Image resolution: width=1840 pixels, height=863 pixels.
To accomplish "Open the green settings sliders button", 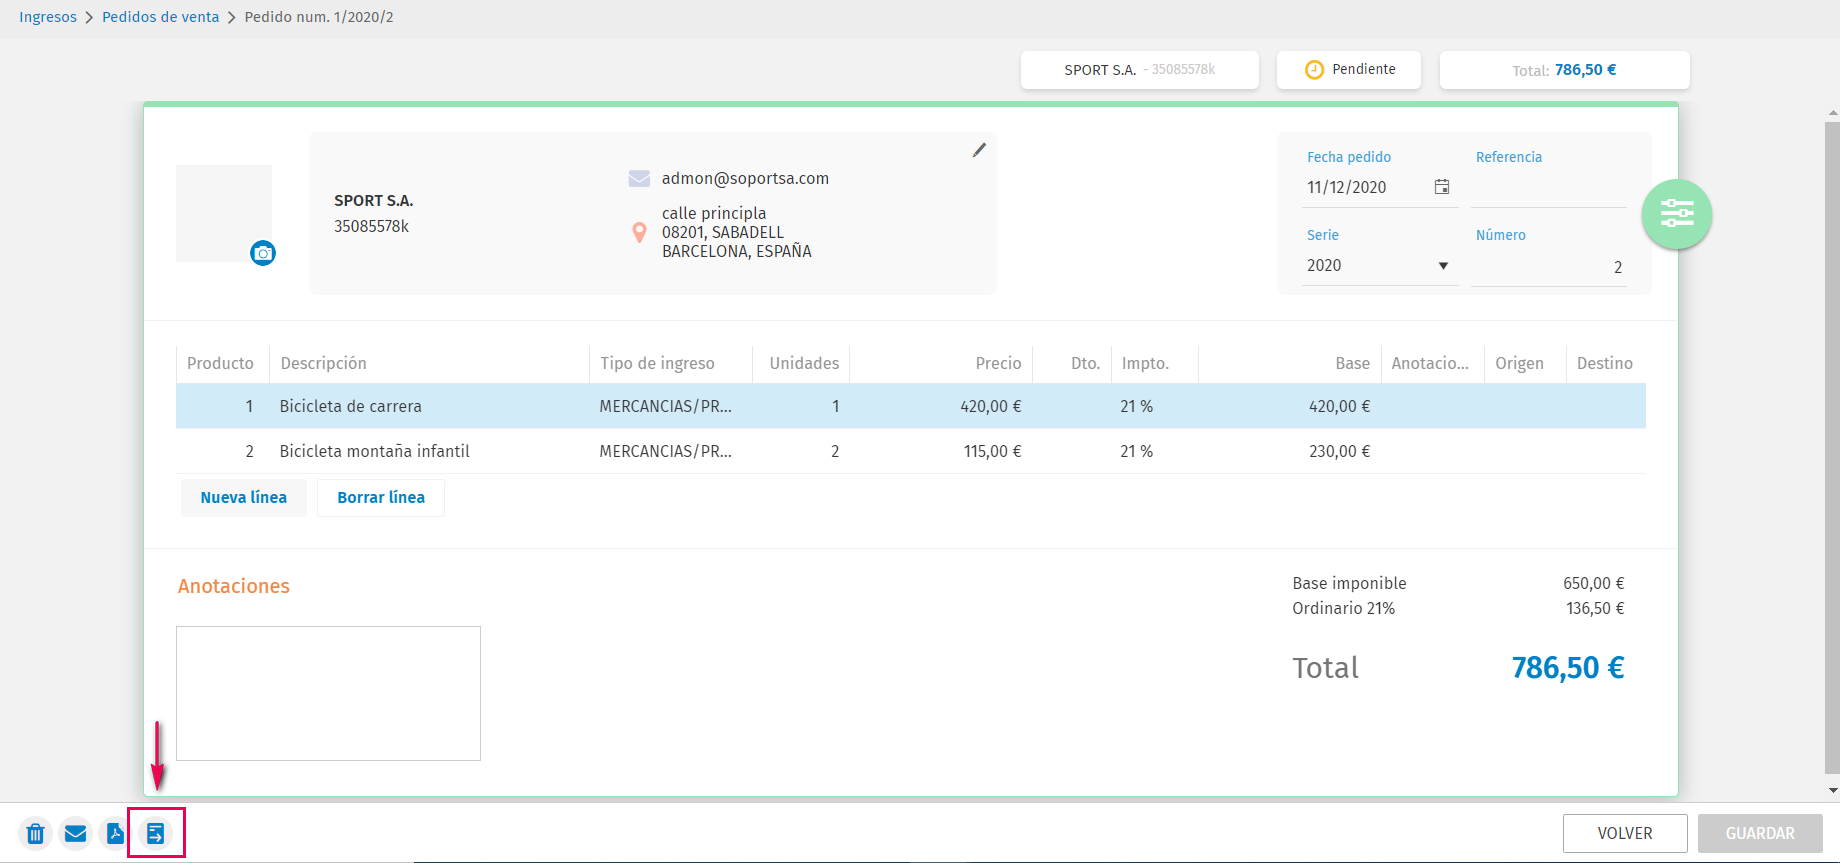I will pyautogui.click(x=1677, y=214).
